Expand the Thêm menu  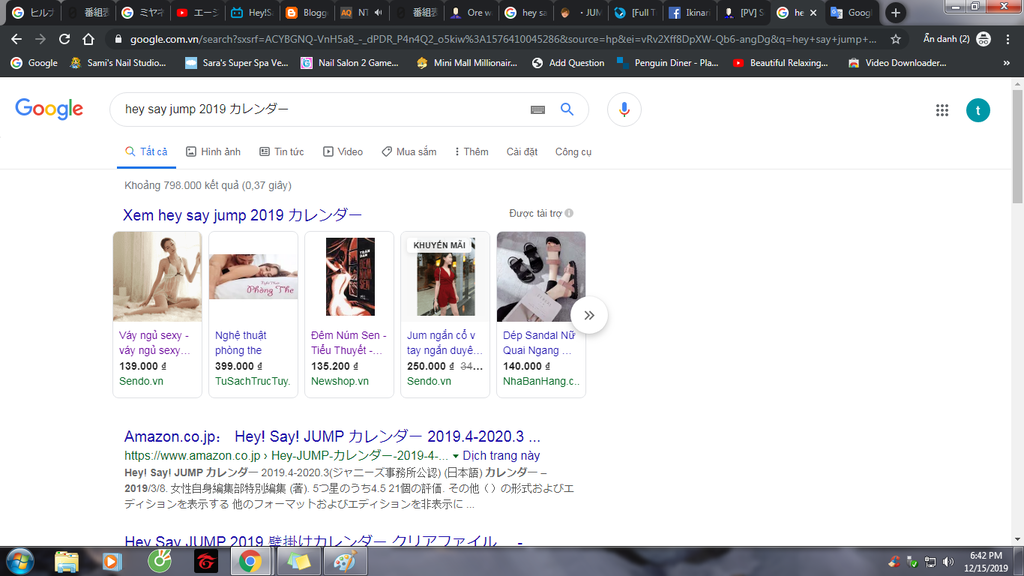click(x=472, y=152)
